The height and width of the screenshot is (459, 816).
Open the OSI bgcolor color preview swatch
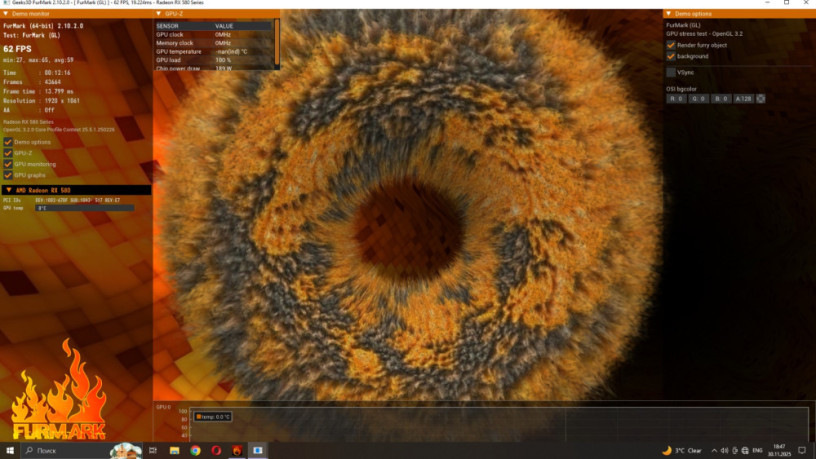[x=761, y=99]
